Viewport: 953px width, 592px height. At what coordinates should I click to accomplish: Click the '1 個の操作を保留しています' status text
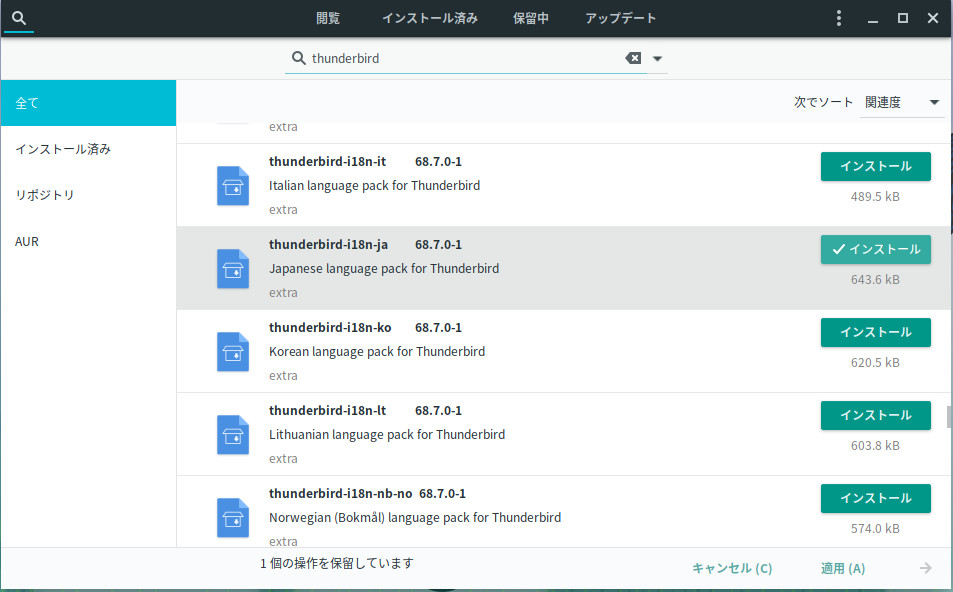337,563
